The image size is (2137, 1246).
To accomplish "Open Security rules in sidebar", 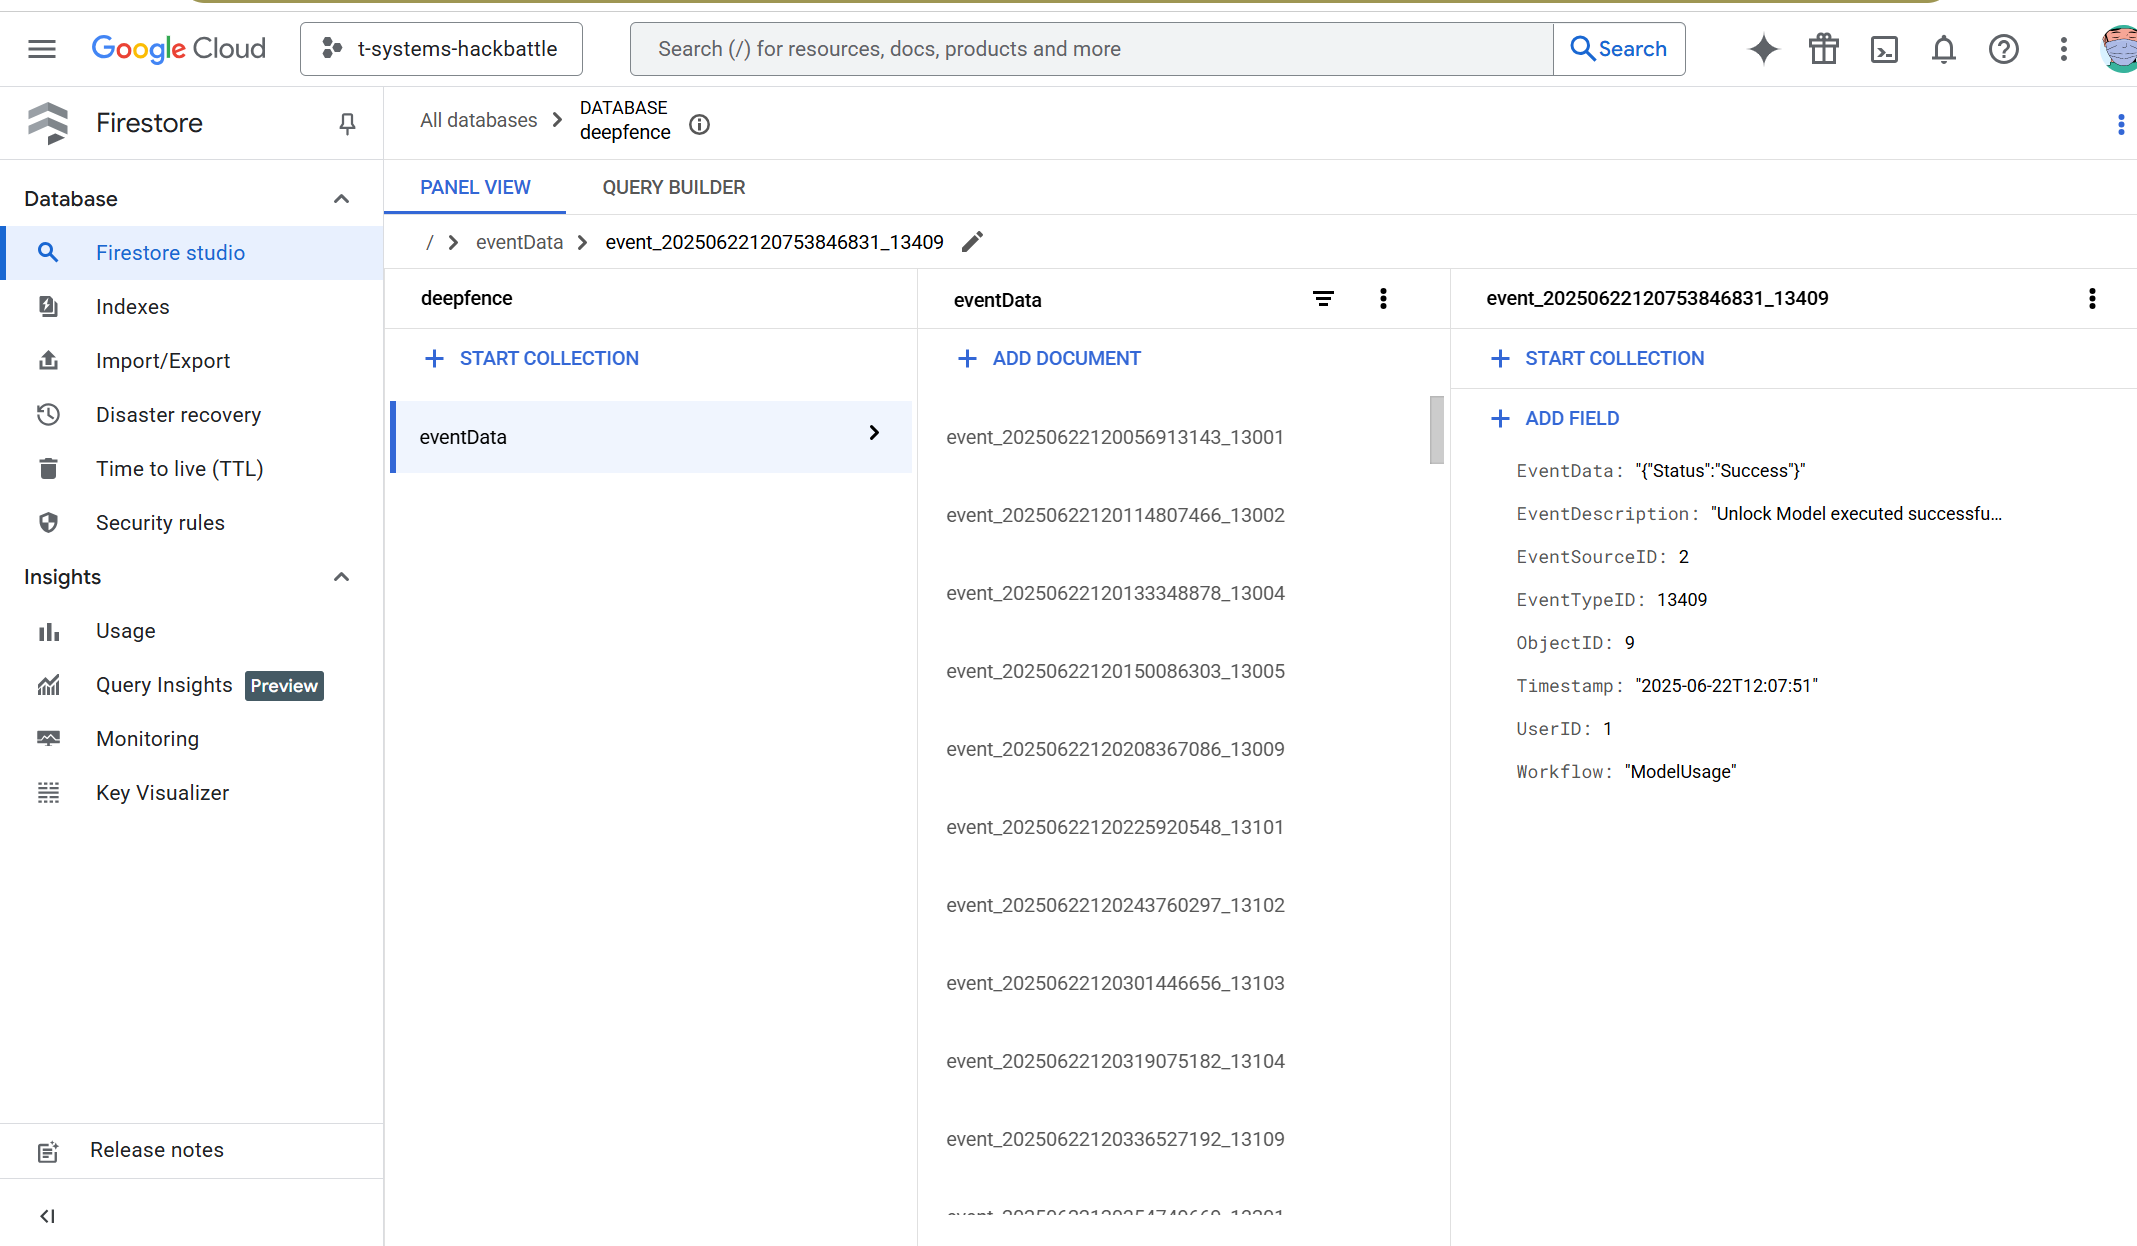I will [160, 523].
